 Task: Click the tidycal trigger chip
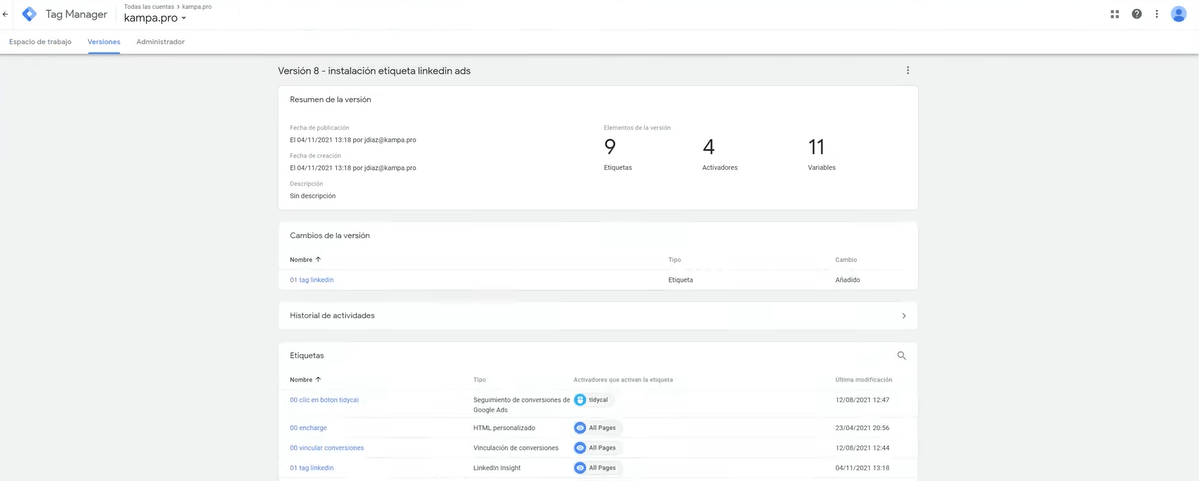click(x=593, y=400)
